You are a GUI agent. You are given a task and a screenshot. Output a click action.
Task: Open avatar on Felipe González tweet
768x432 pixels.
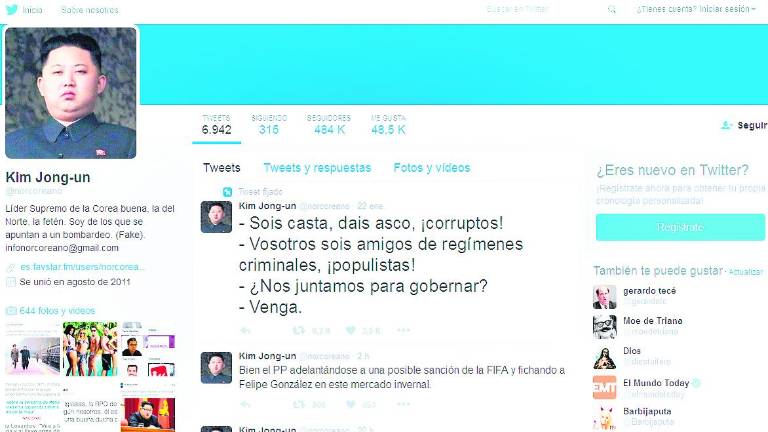(x=216, y=367)
